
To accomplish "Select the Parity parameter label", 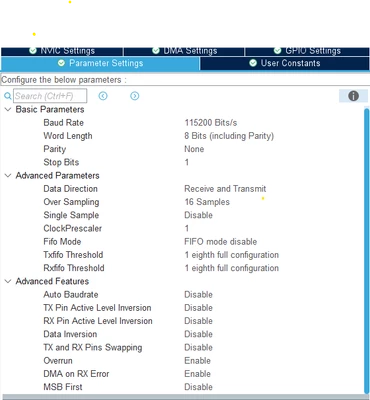I will (55, 149).
